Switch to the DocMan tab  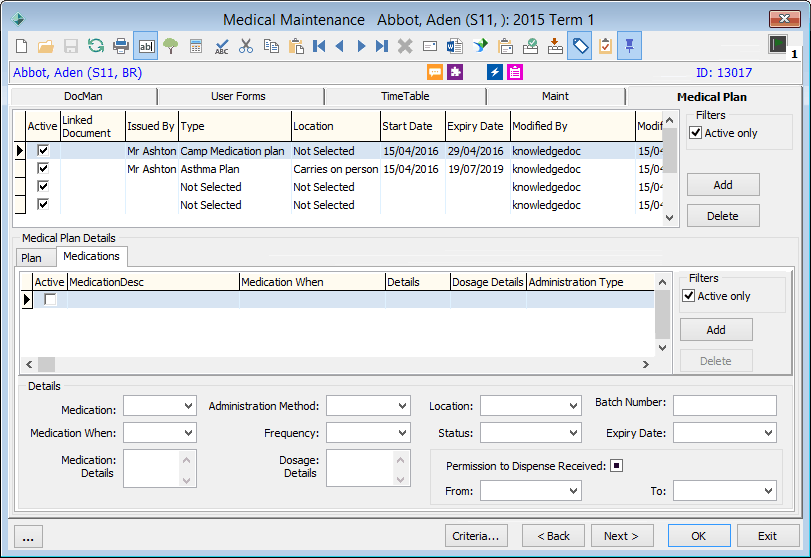(x=83, y=96)
